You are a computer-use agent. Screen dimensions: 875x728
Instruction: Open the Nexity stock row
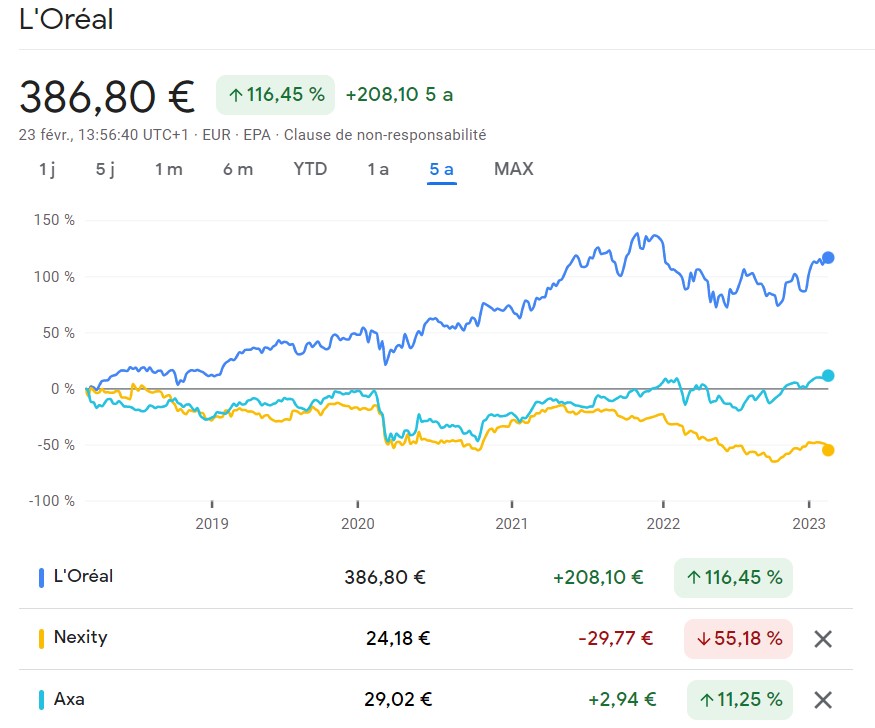435,639
